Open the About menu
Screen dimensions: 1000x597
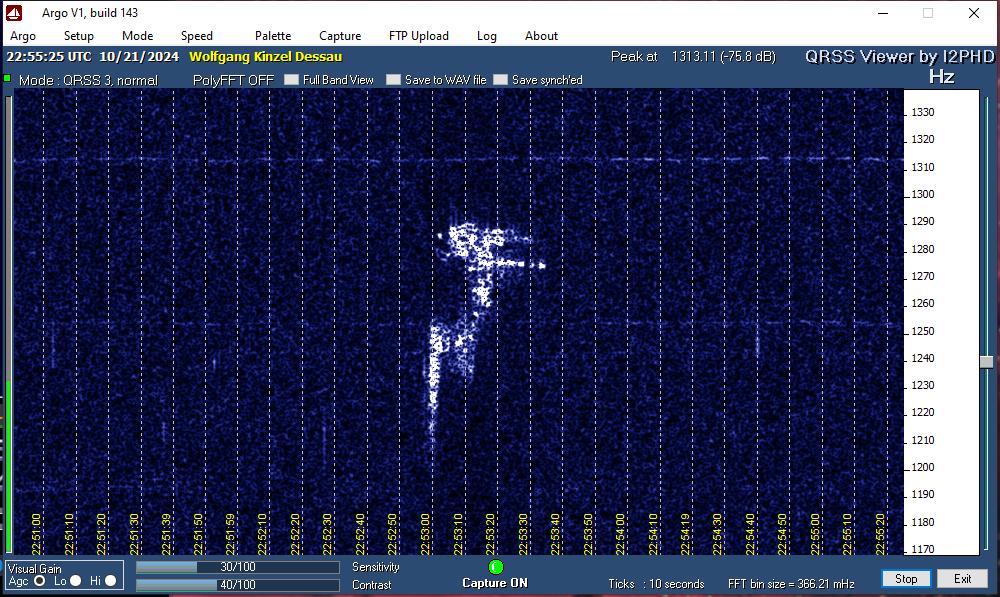pyautogui.click(x=541, y=36)
